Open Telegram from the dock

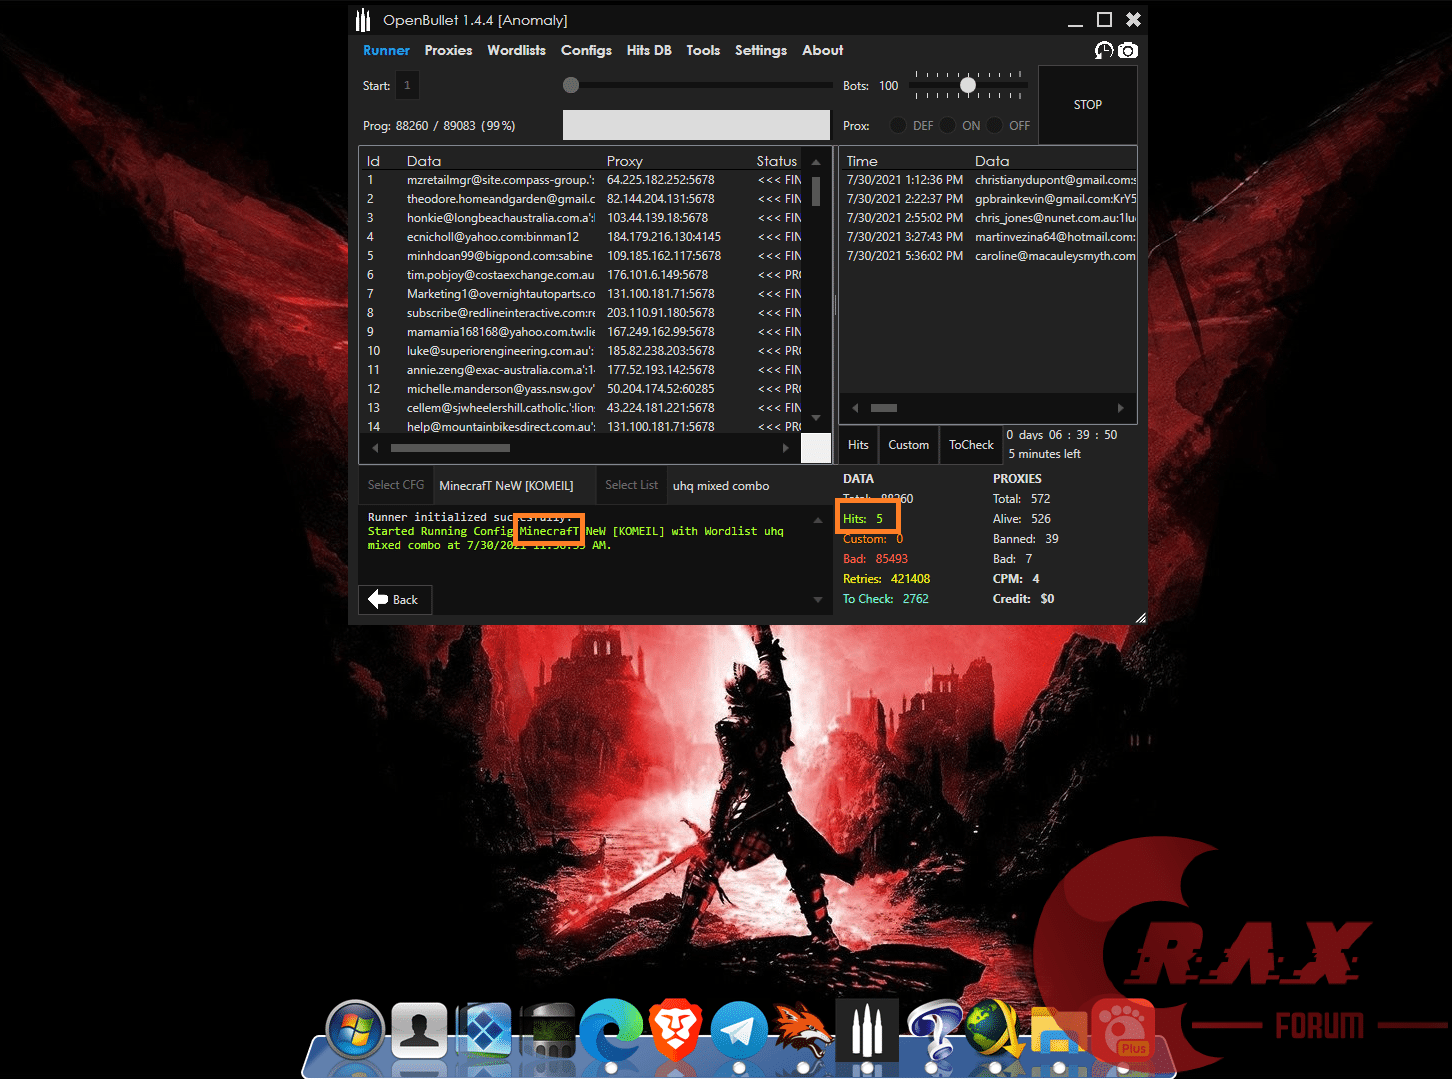[x=739, y=1029]
